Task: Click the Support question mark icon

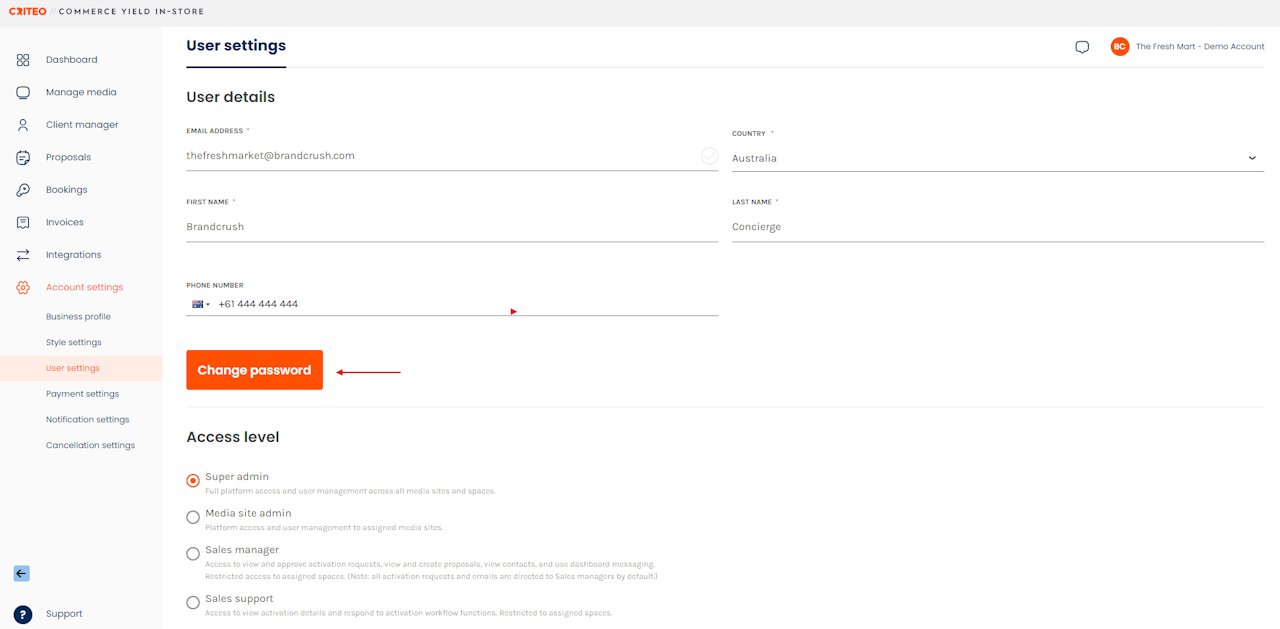Action: (x=23, y=614)
